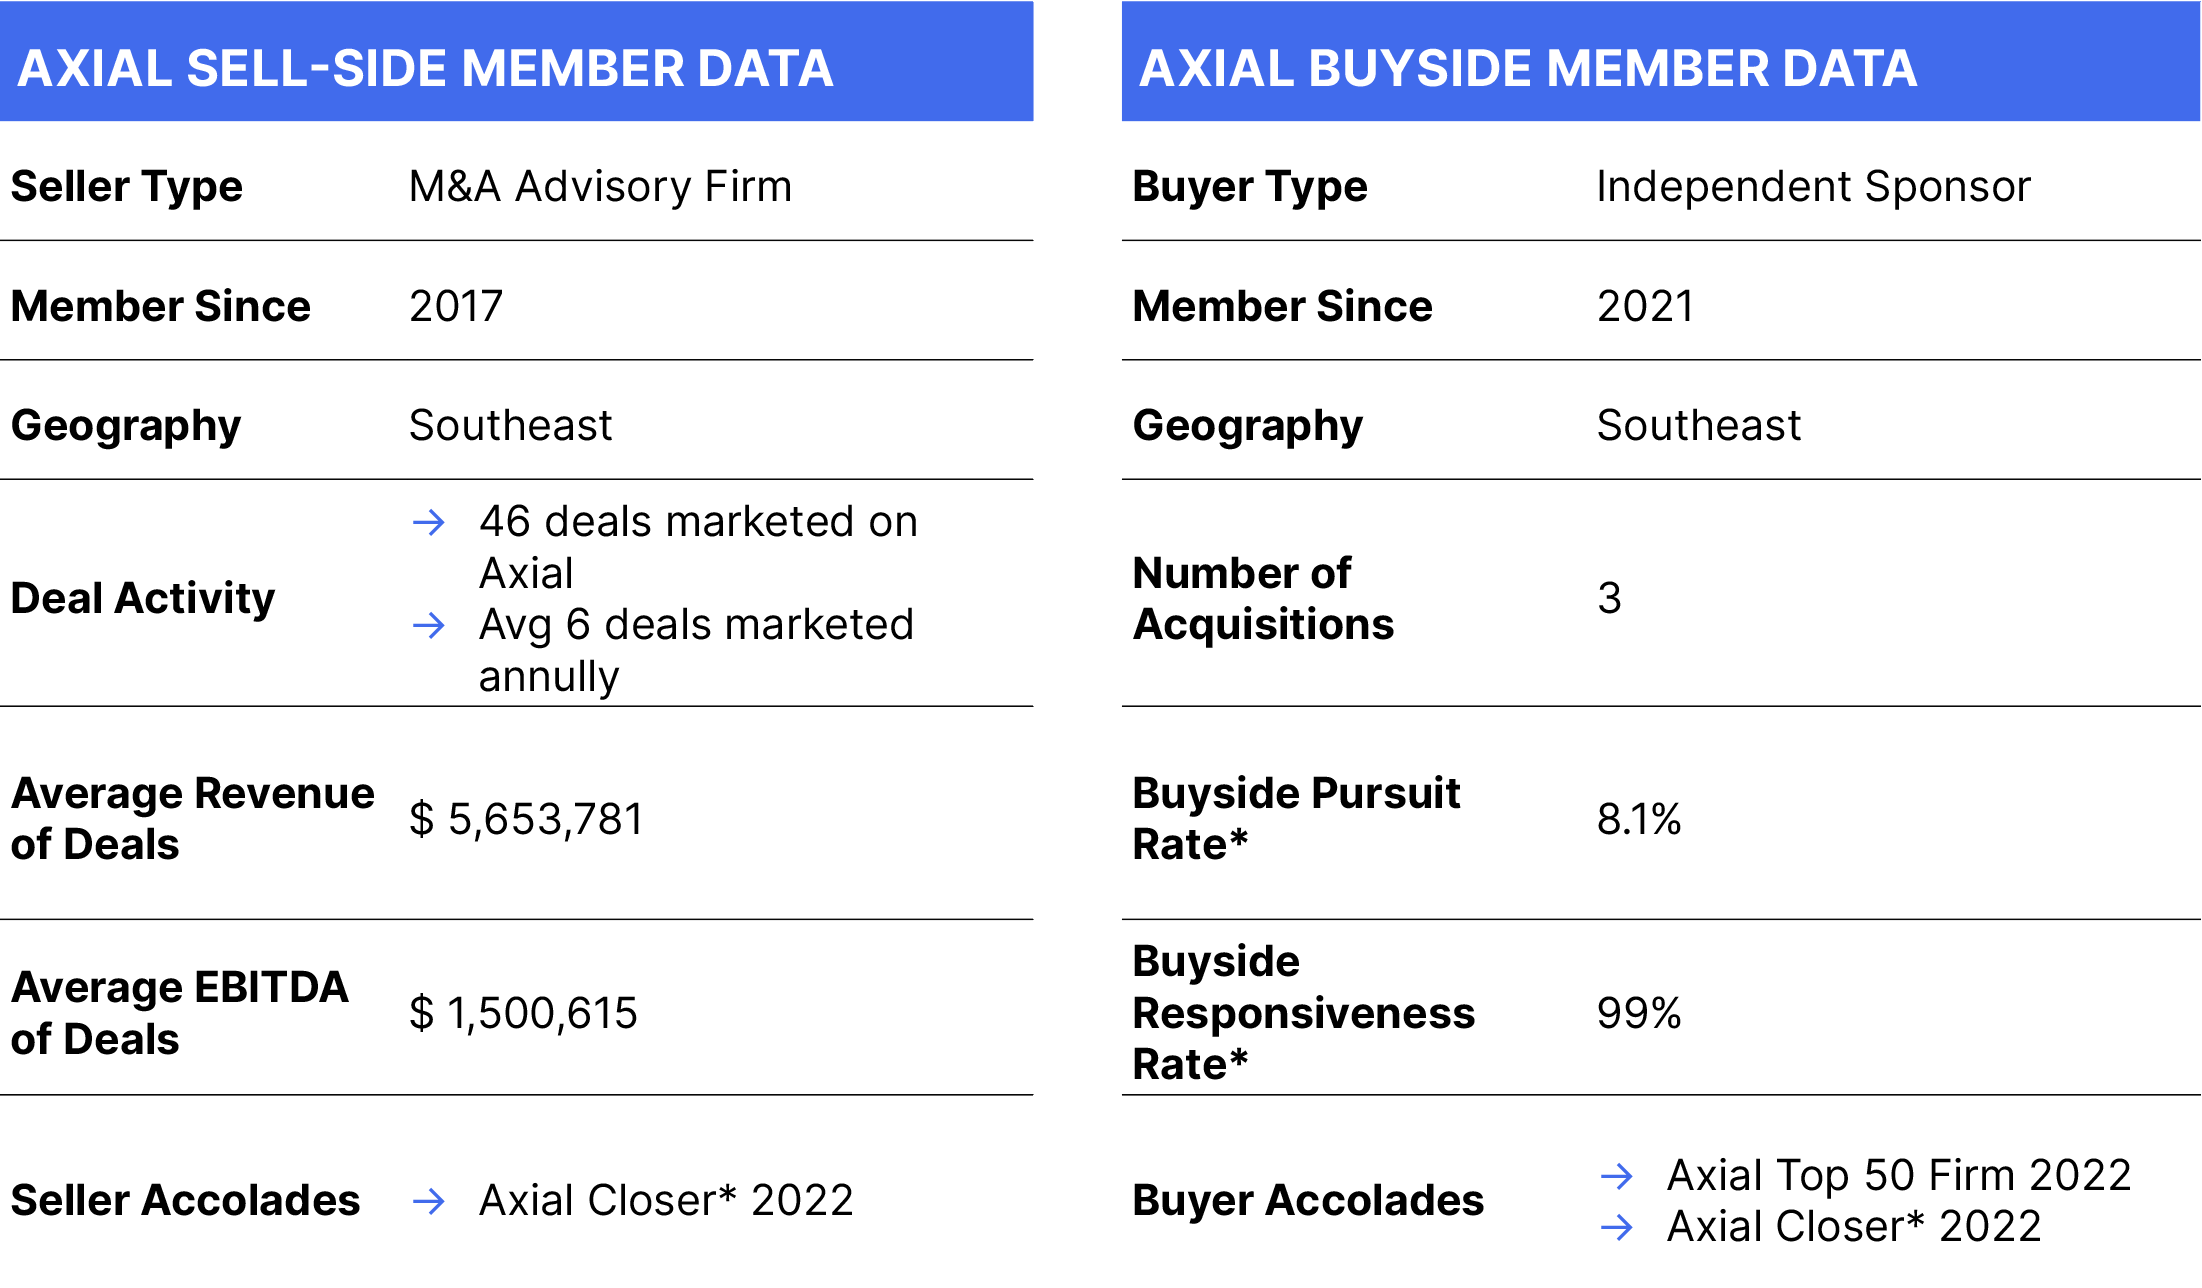Click the arrow beside "Avg 6 deals marketed"

pyautogui.click(x=429, y=626)
